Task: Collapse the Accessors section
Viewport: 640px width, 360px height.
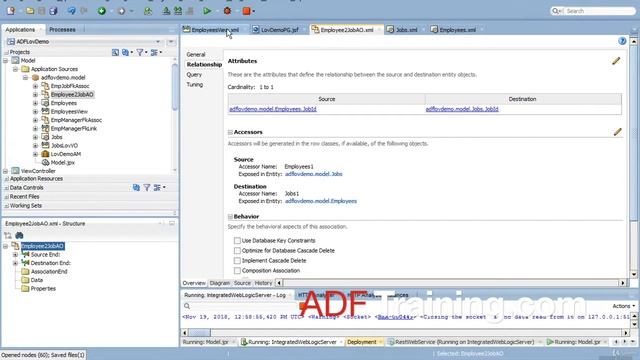Action: pyautogui.click(x=230, y=132)
